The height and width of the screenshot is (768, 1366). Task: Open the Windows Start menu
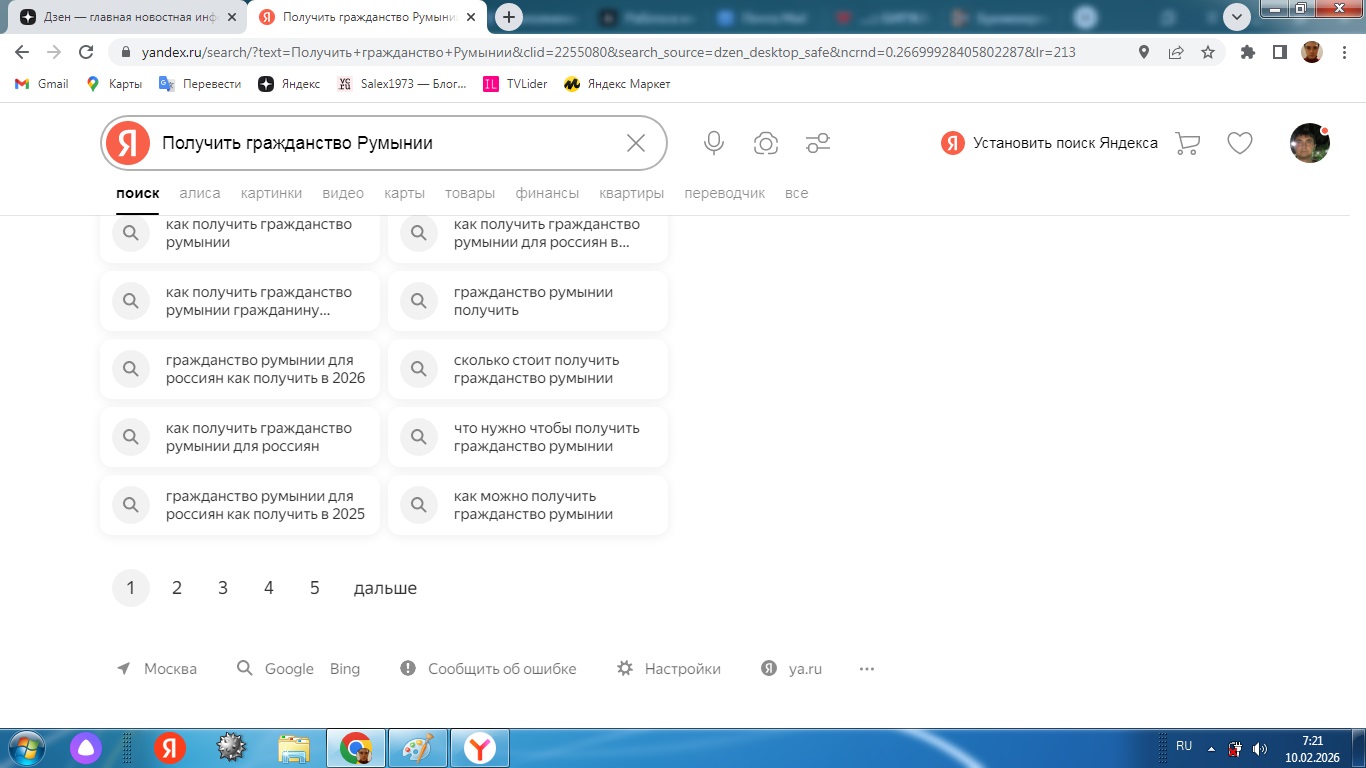coord(27,748)
